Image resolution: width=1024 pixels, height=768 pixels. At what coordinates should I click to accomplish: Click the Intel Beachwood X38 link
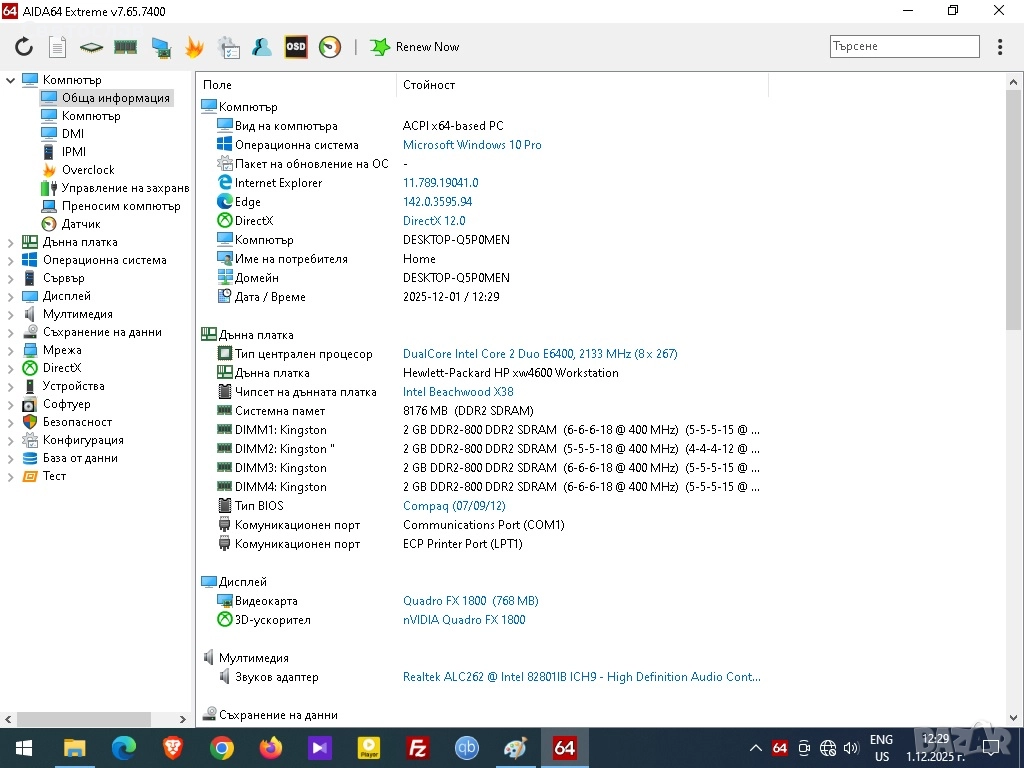[x=458, y=392]
